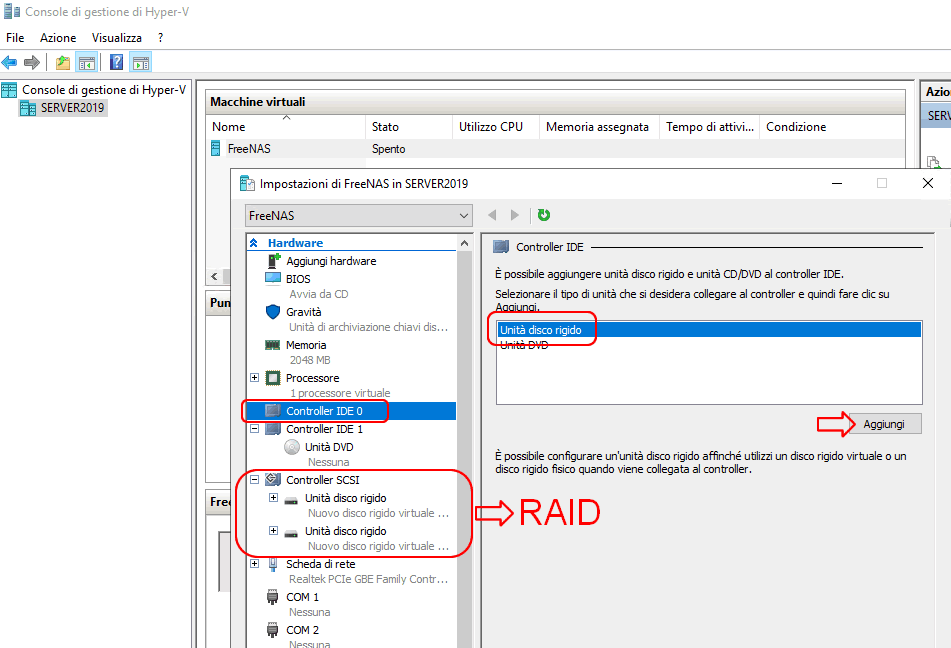The image size is (951, 648).
Task: Open the Visualizza menu
Action: 116,38
